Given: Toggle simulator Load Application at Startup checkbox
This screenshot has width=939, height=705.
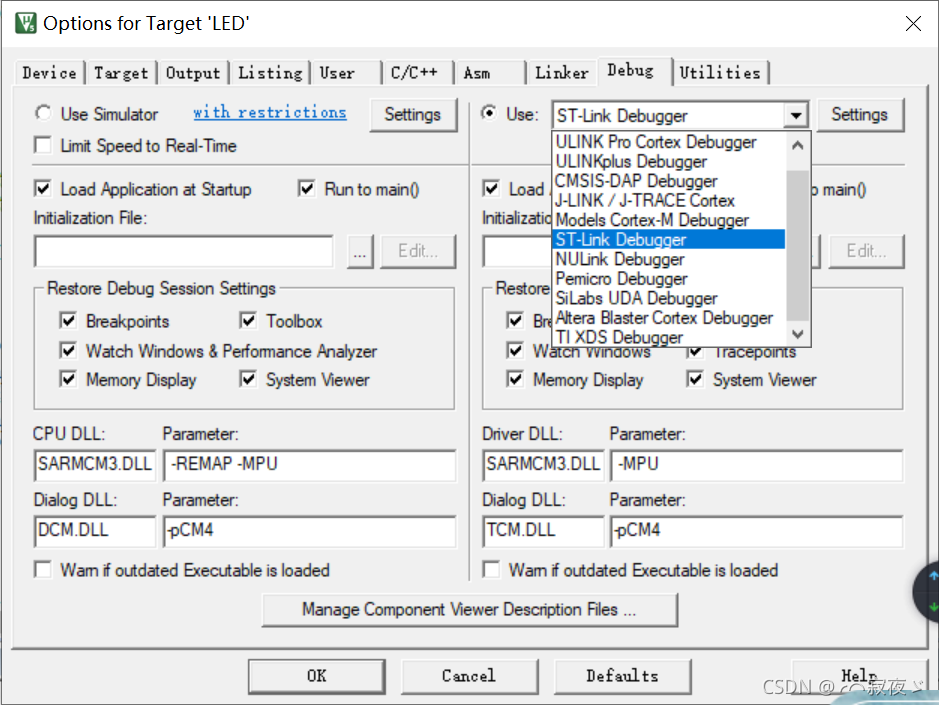Looking at the screenshot, I should (x=43, y=189).
